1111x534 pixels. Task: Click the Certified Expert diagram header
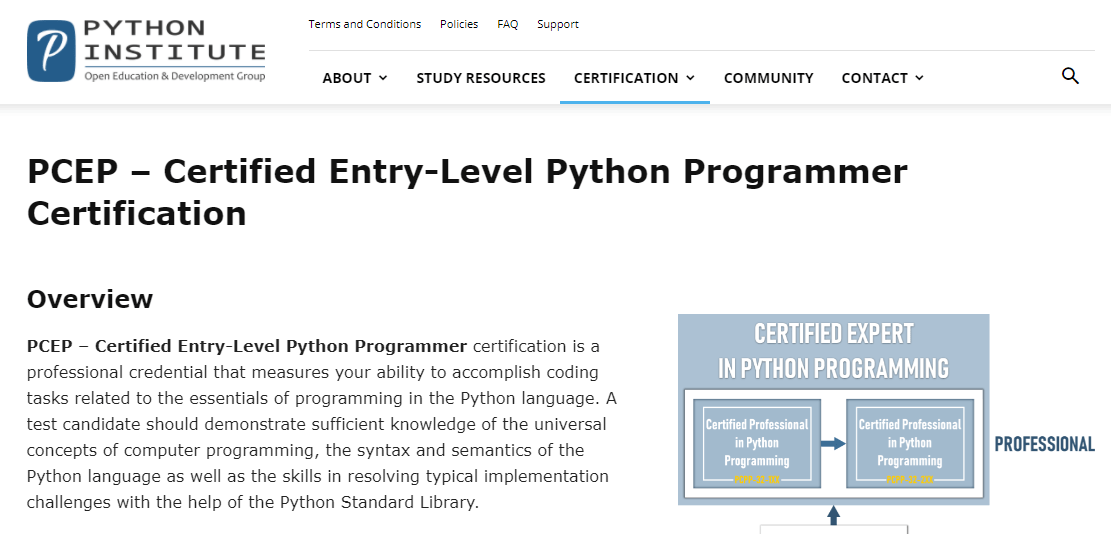tap(833, 350)
